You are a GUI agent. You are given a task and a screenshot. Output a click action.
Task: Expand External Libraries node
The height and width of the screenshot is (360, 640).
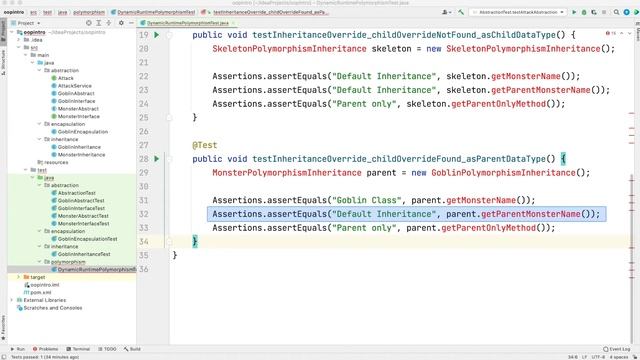coord(12,300)
